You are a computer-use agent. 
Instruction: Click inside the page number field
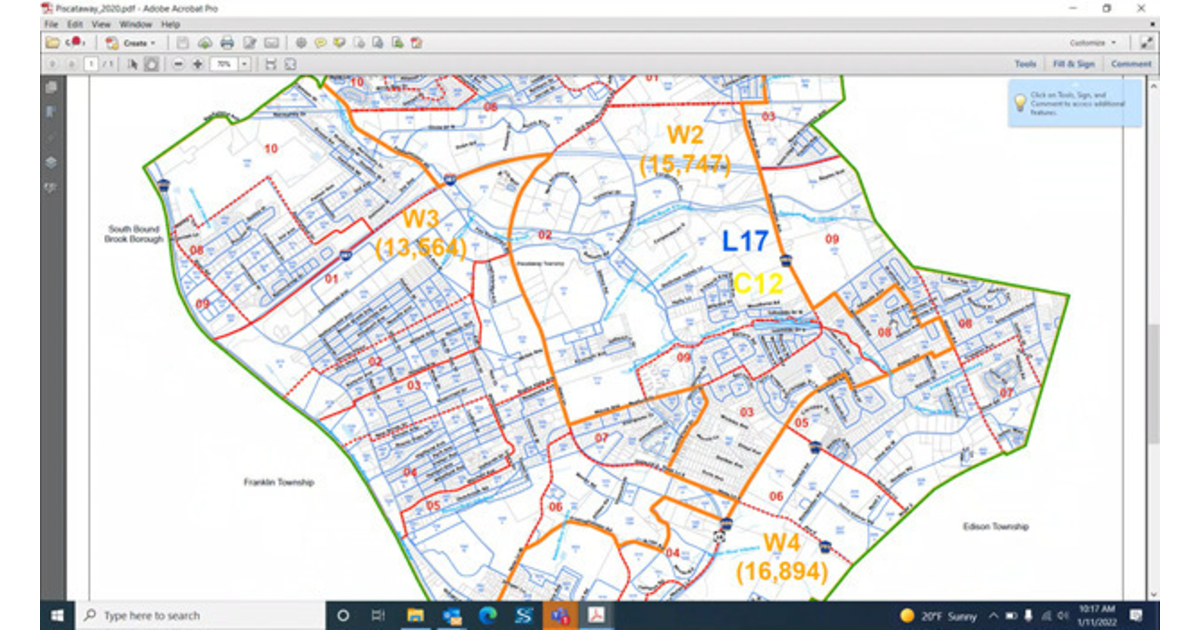(90, 63)
